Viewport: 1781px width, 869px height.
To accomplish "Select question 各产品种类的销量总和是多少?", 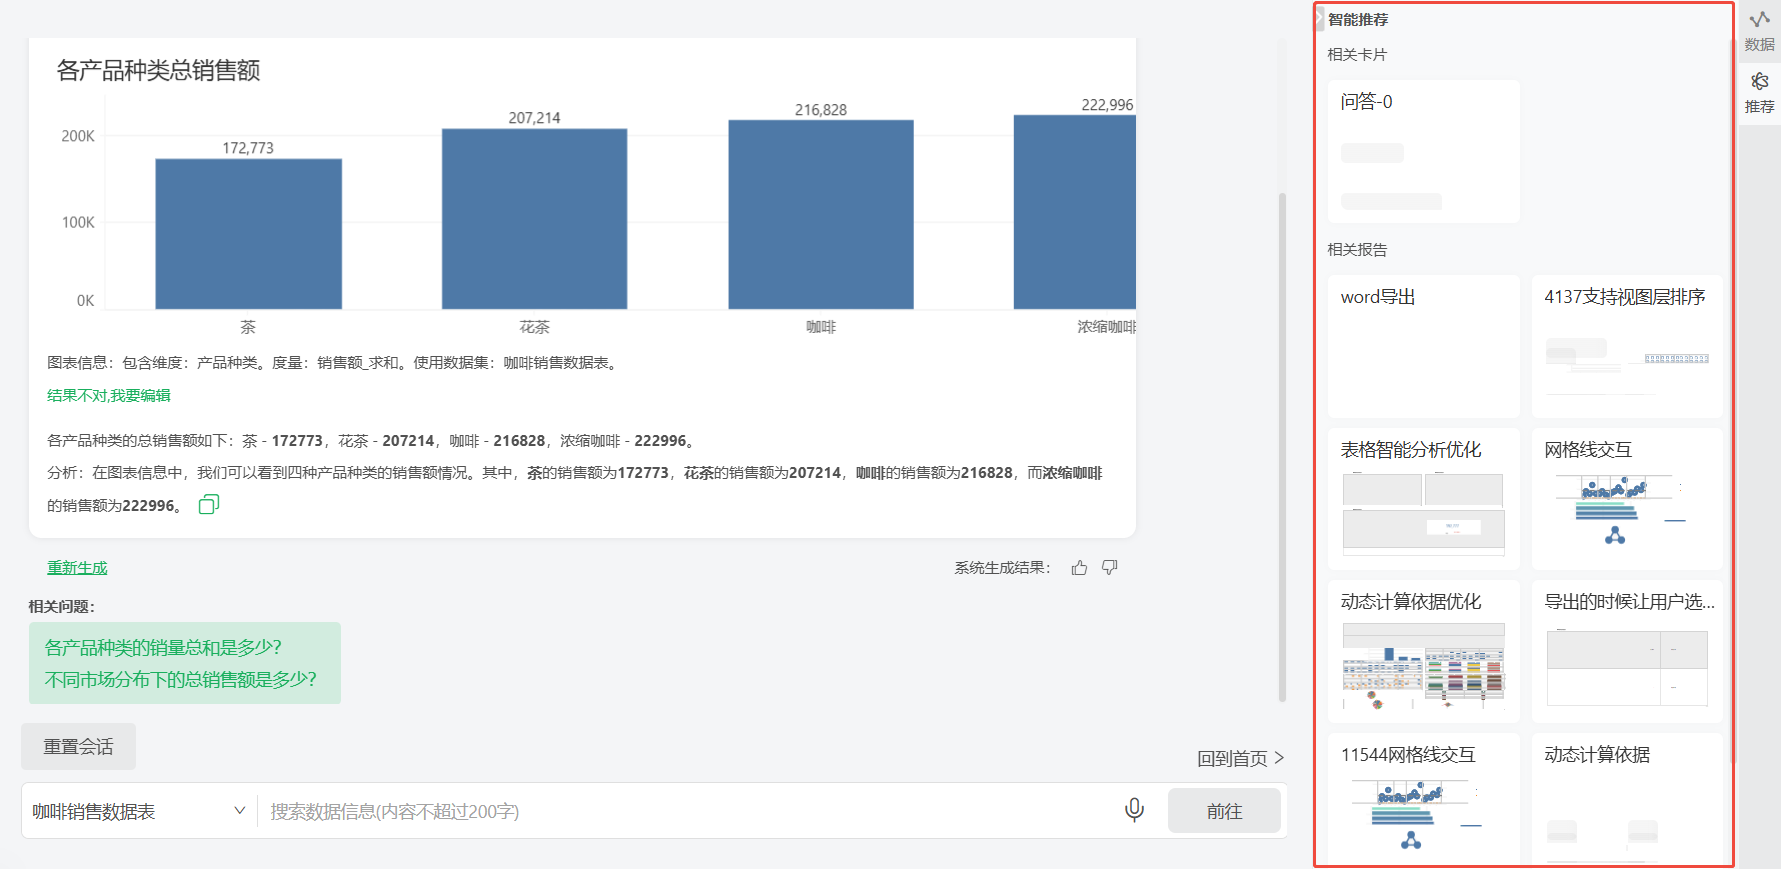I will point(164,648).
